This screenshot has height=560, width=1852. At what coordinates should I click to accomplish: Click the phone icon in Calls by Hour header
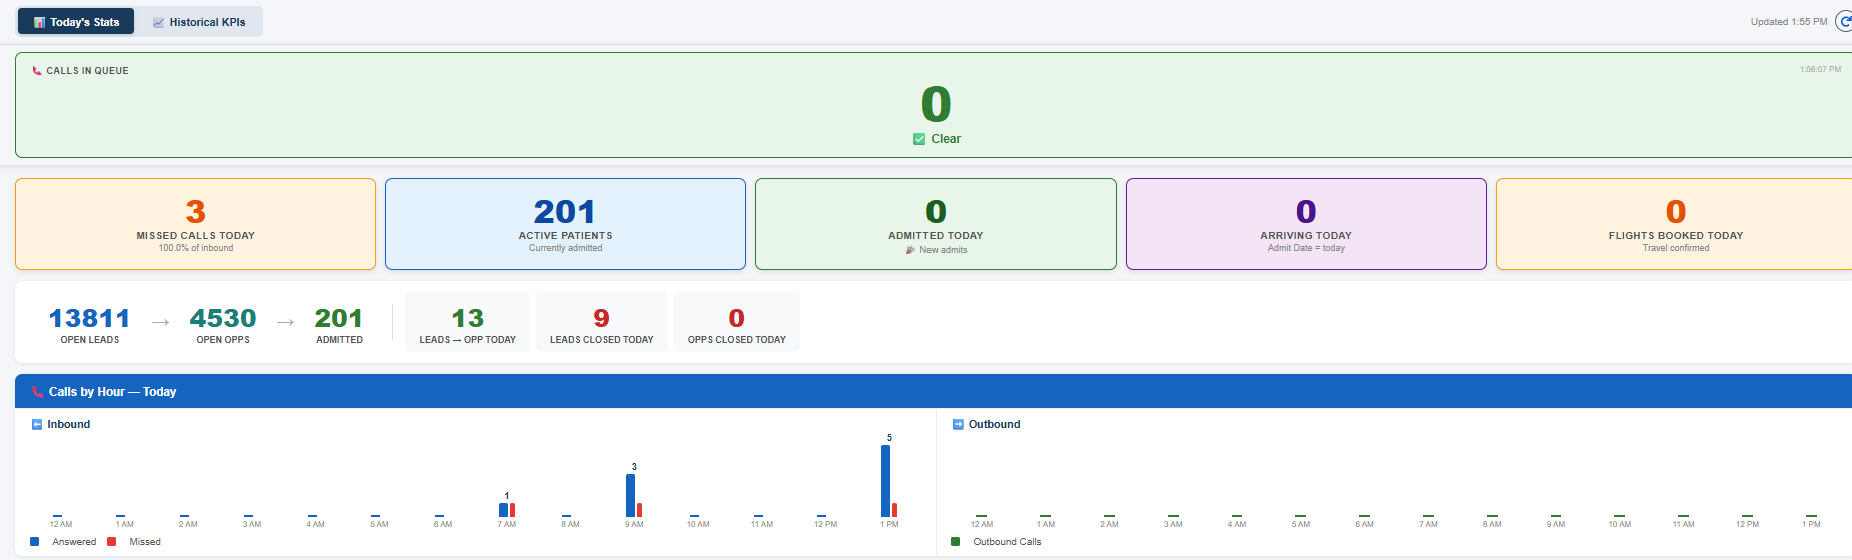tap(37, 392)
